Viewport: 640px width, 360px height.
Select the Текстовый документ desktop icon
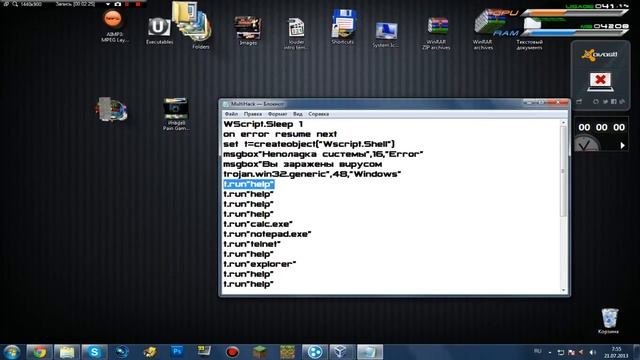(529, 35)
